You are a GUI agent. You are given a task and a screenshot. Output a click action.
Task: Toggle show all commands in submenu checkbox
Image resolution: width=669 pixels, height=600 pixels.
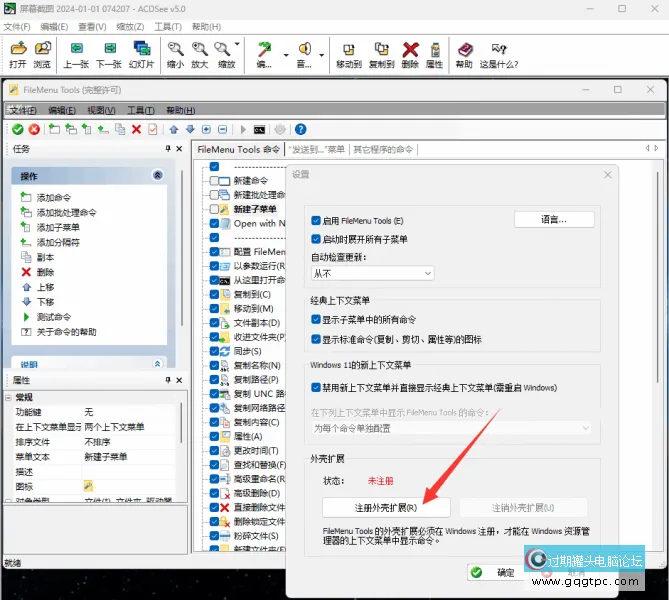316,319
